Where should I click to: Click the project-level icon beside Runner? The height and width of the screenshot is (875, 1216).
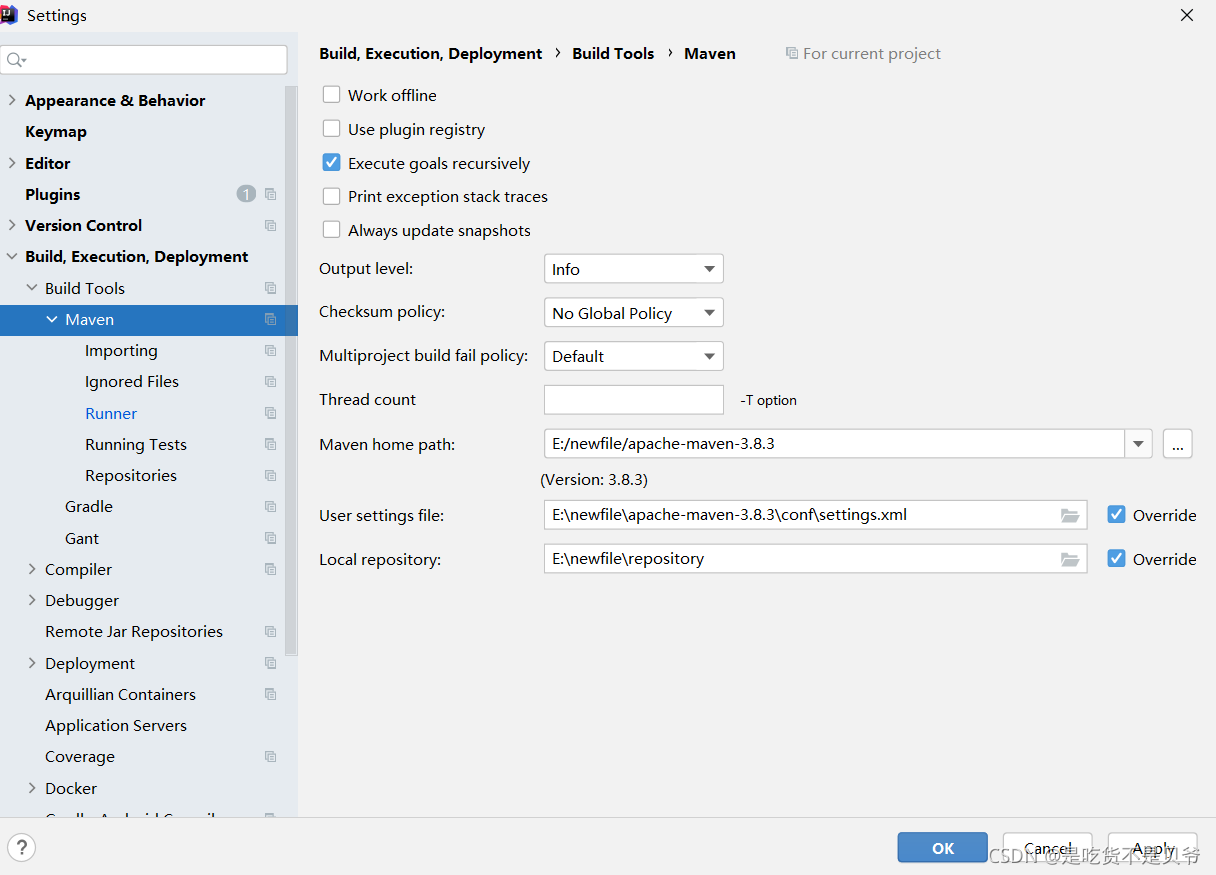(270, 413)
